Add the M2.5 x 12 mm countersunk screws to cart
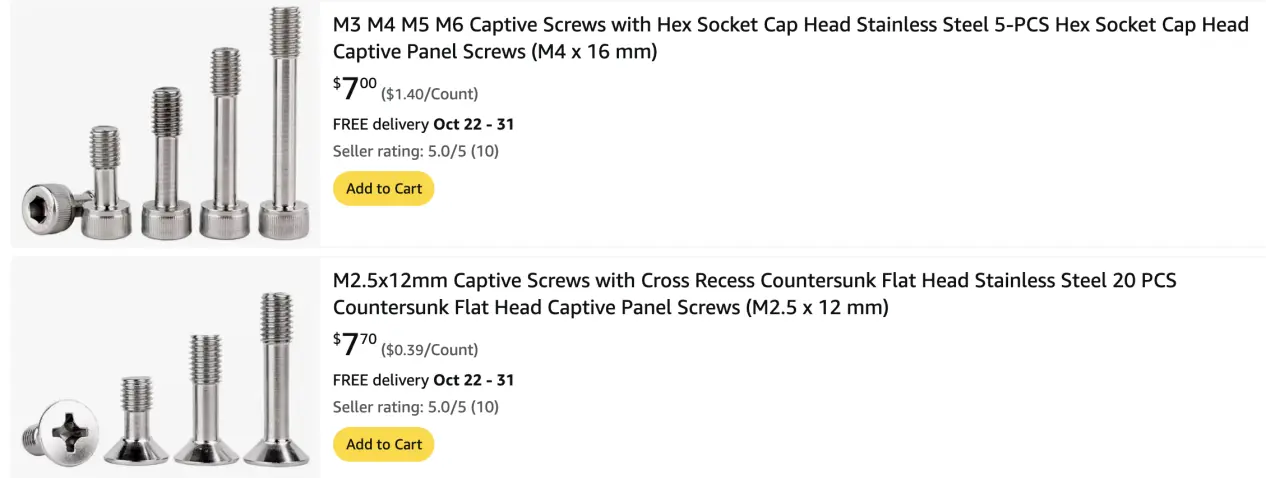Screen dimensions: 1266x478 click(383, 444)
